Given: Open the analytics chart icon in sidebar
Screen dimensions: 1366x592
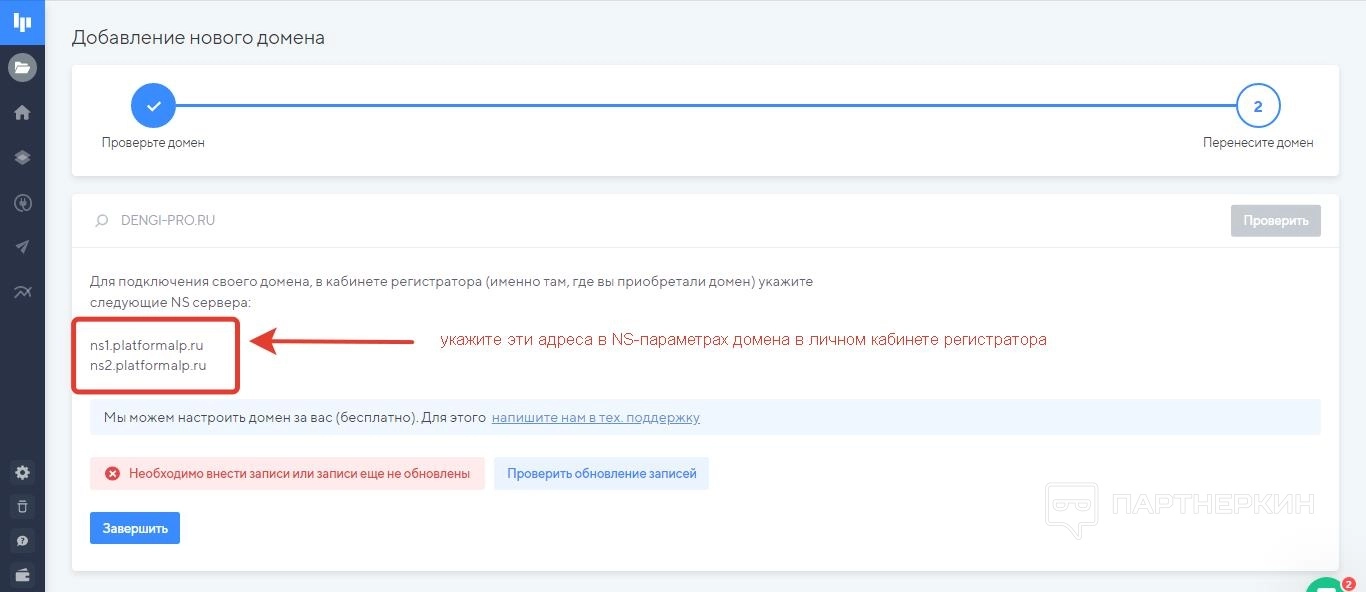Looking at the screenshot, I should point(22,292).
